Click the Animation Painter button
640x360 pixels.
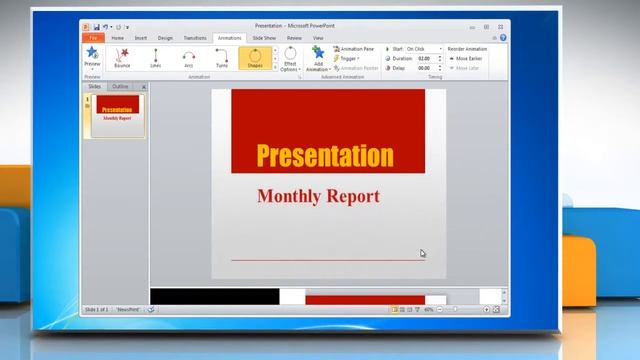click(x=356, y=68)
